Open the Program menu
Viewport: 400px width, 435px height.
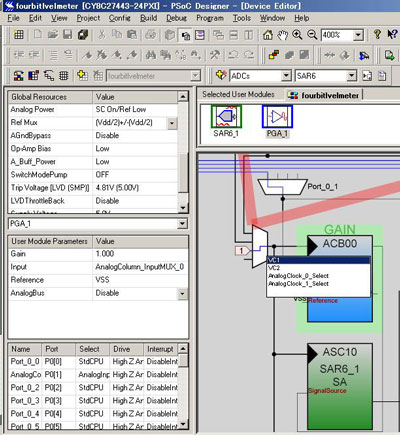coord(210,18)
